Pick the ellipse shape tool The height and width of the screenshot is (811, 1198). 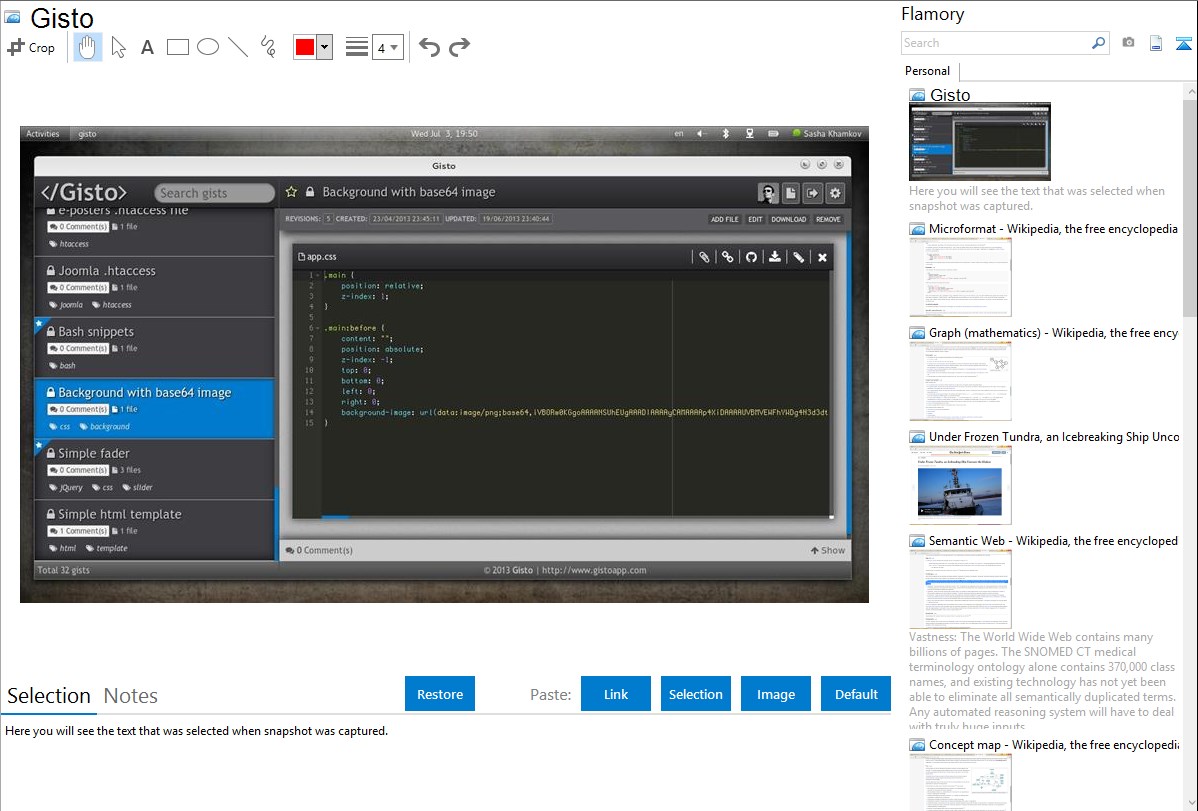(208, 47)
